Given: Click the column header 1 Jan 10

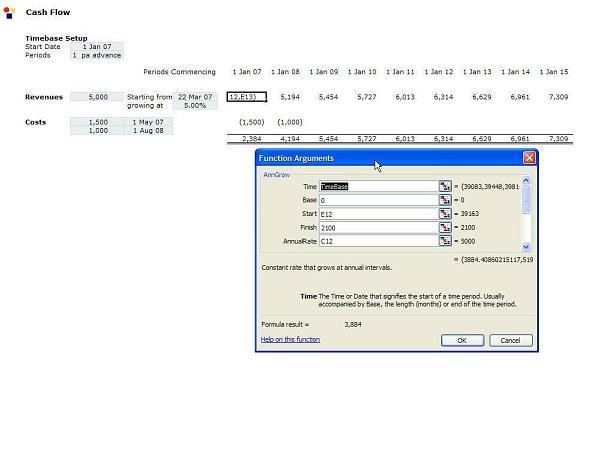Looking at the screenshot, I should 362,72.
